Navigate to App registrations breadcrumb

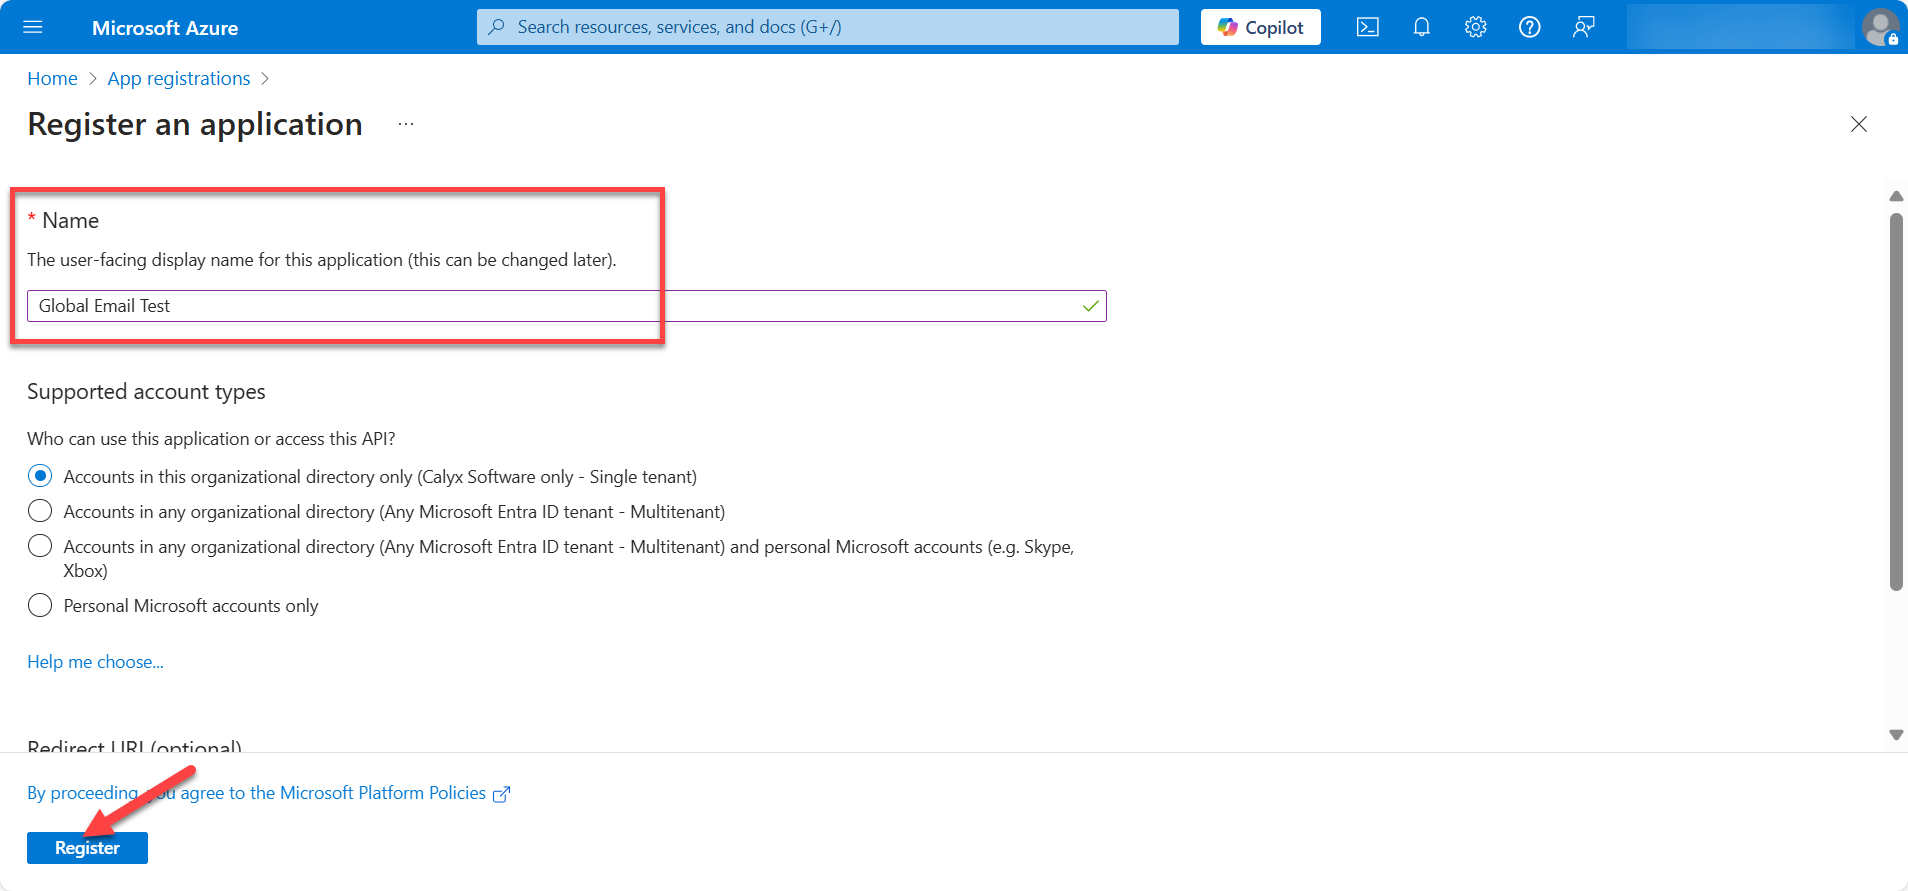click(x=179, y=78)
